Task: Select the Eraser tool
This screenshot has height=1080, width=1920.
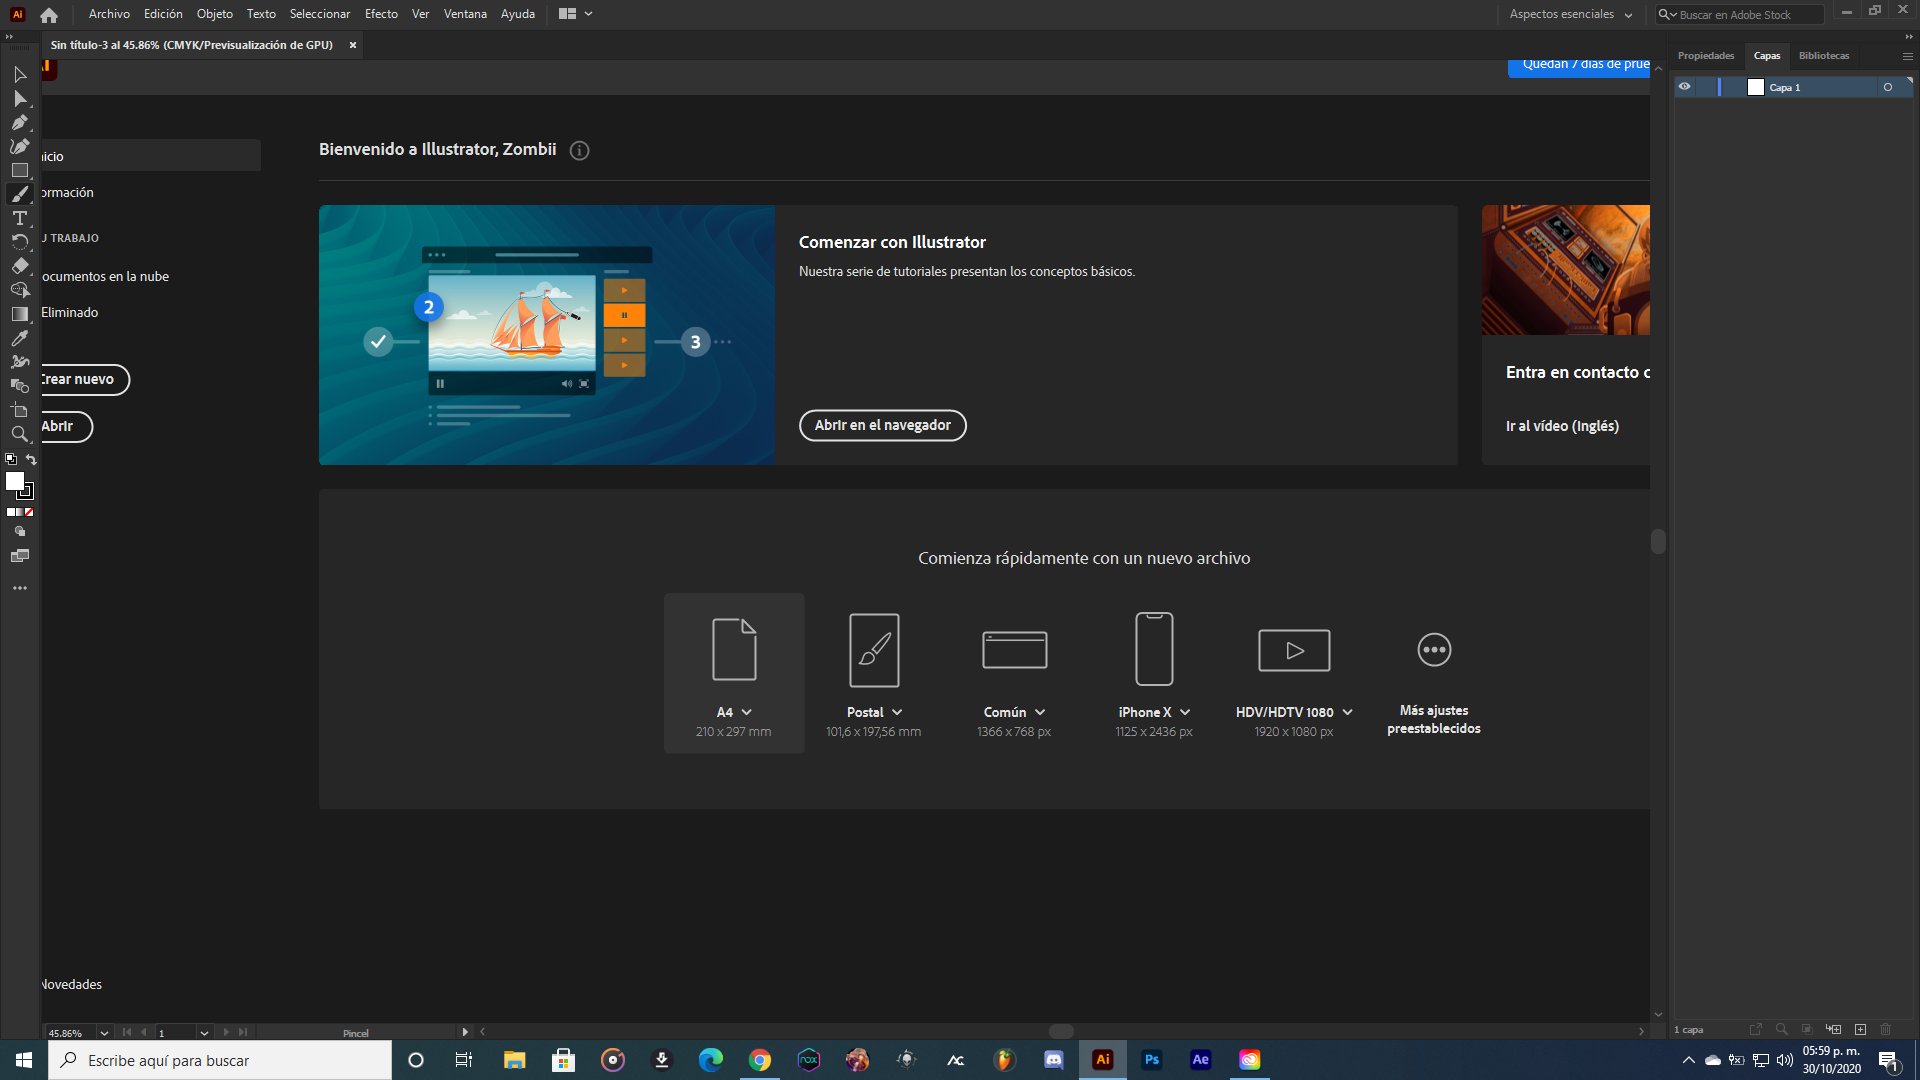Action: (19, 266)
